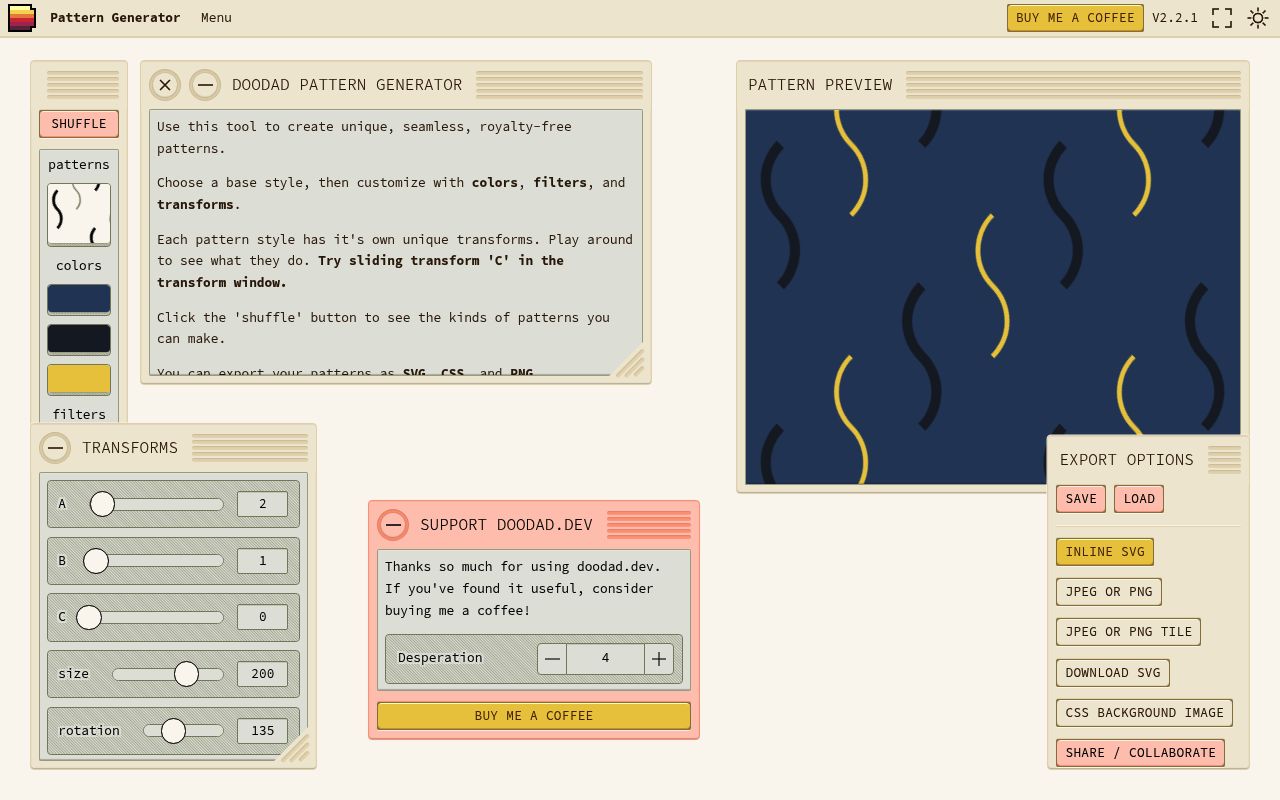Minimize the Support doodad.dev window
Image resolution: width=1280 pixels, height=800 pixels.
[x=393, y=525]
